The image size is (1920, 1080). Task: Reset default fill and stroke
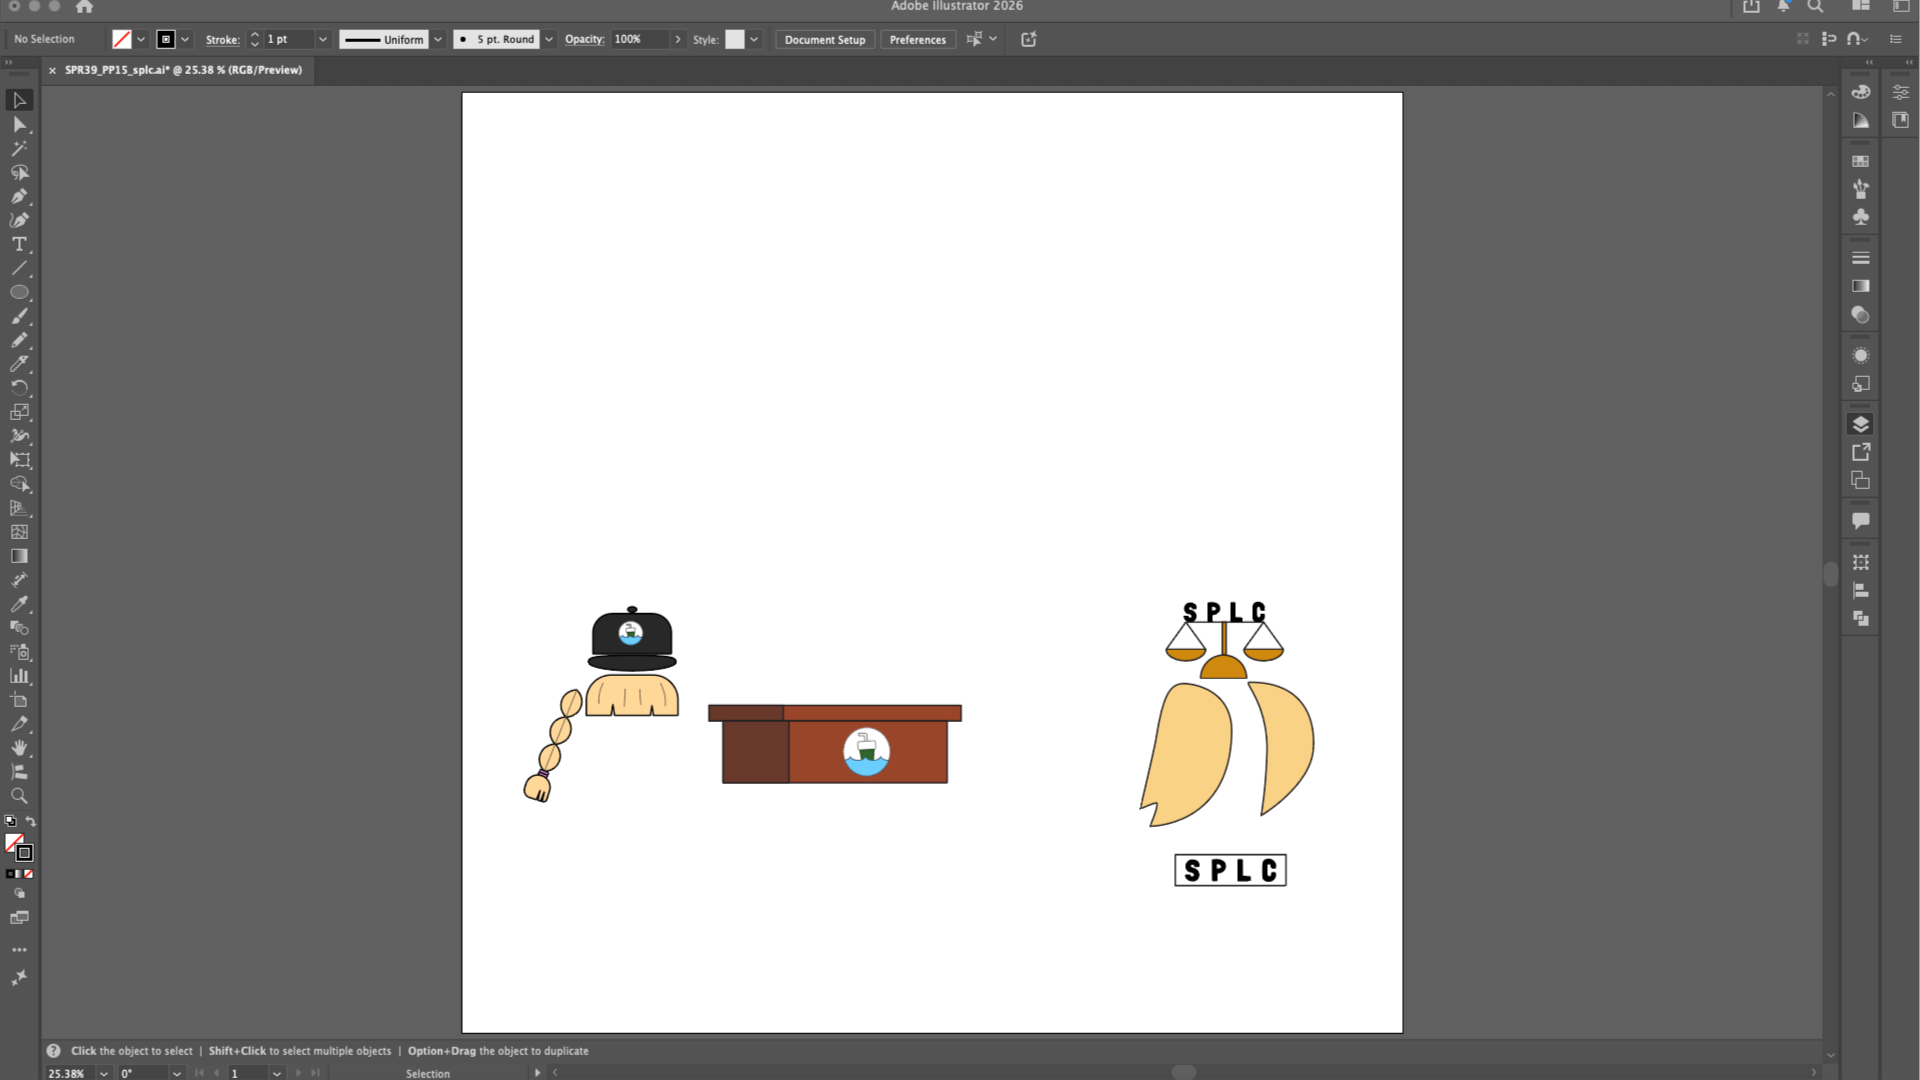10,822
